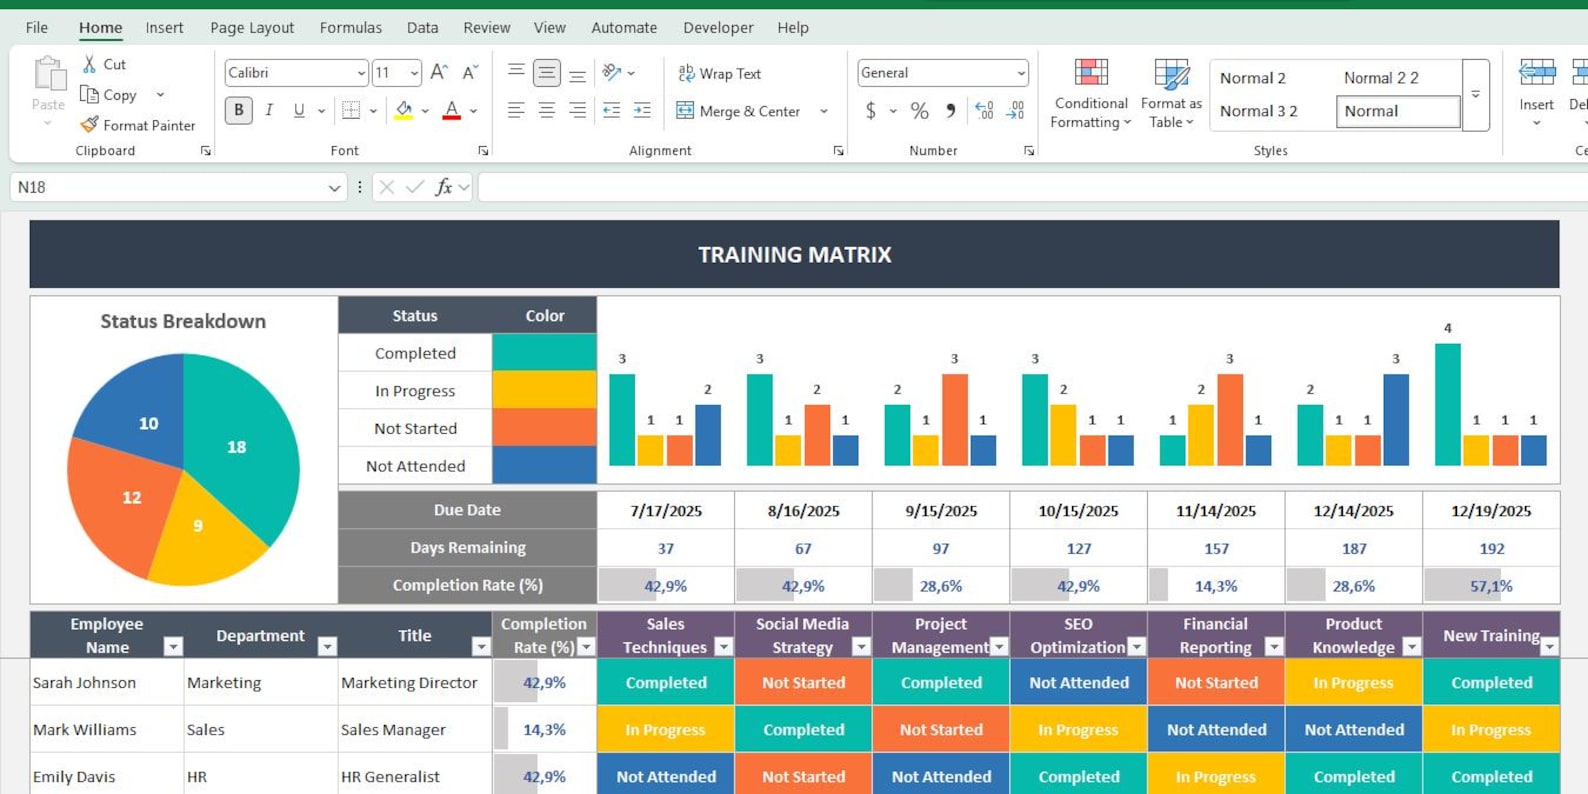Toggle Italic formatting
This screenshot has width=1588, height=794.
(269, 110)
